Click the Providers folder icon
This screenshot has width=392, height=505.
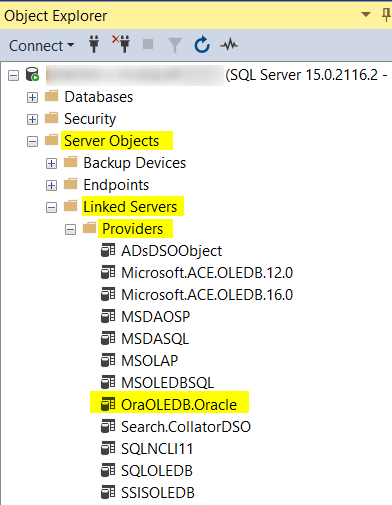tap(90, 228)
